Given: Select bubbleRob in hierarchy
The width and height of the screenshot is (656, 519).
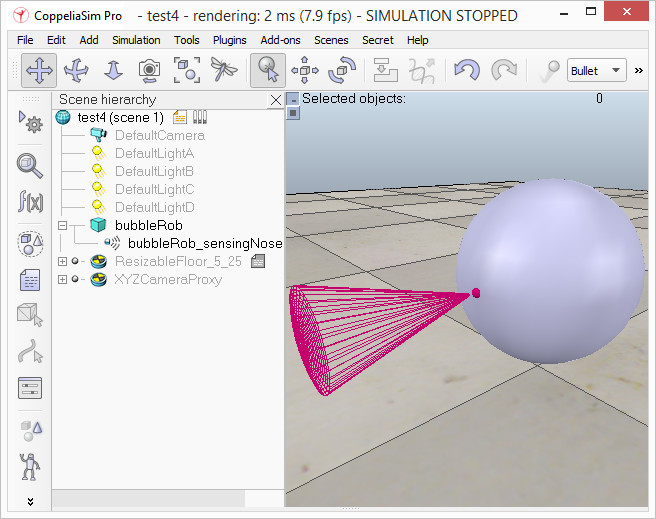Looking at the screenshot, I should coord(149,225).
